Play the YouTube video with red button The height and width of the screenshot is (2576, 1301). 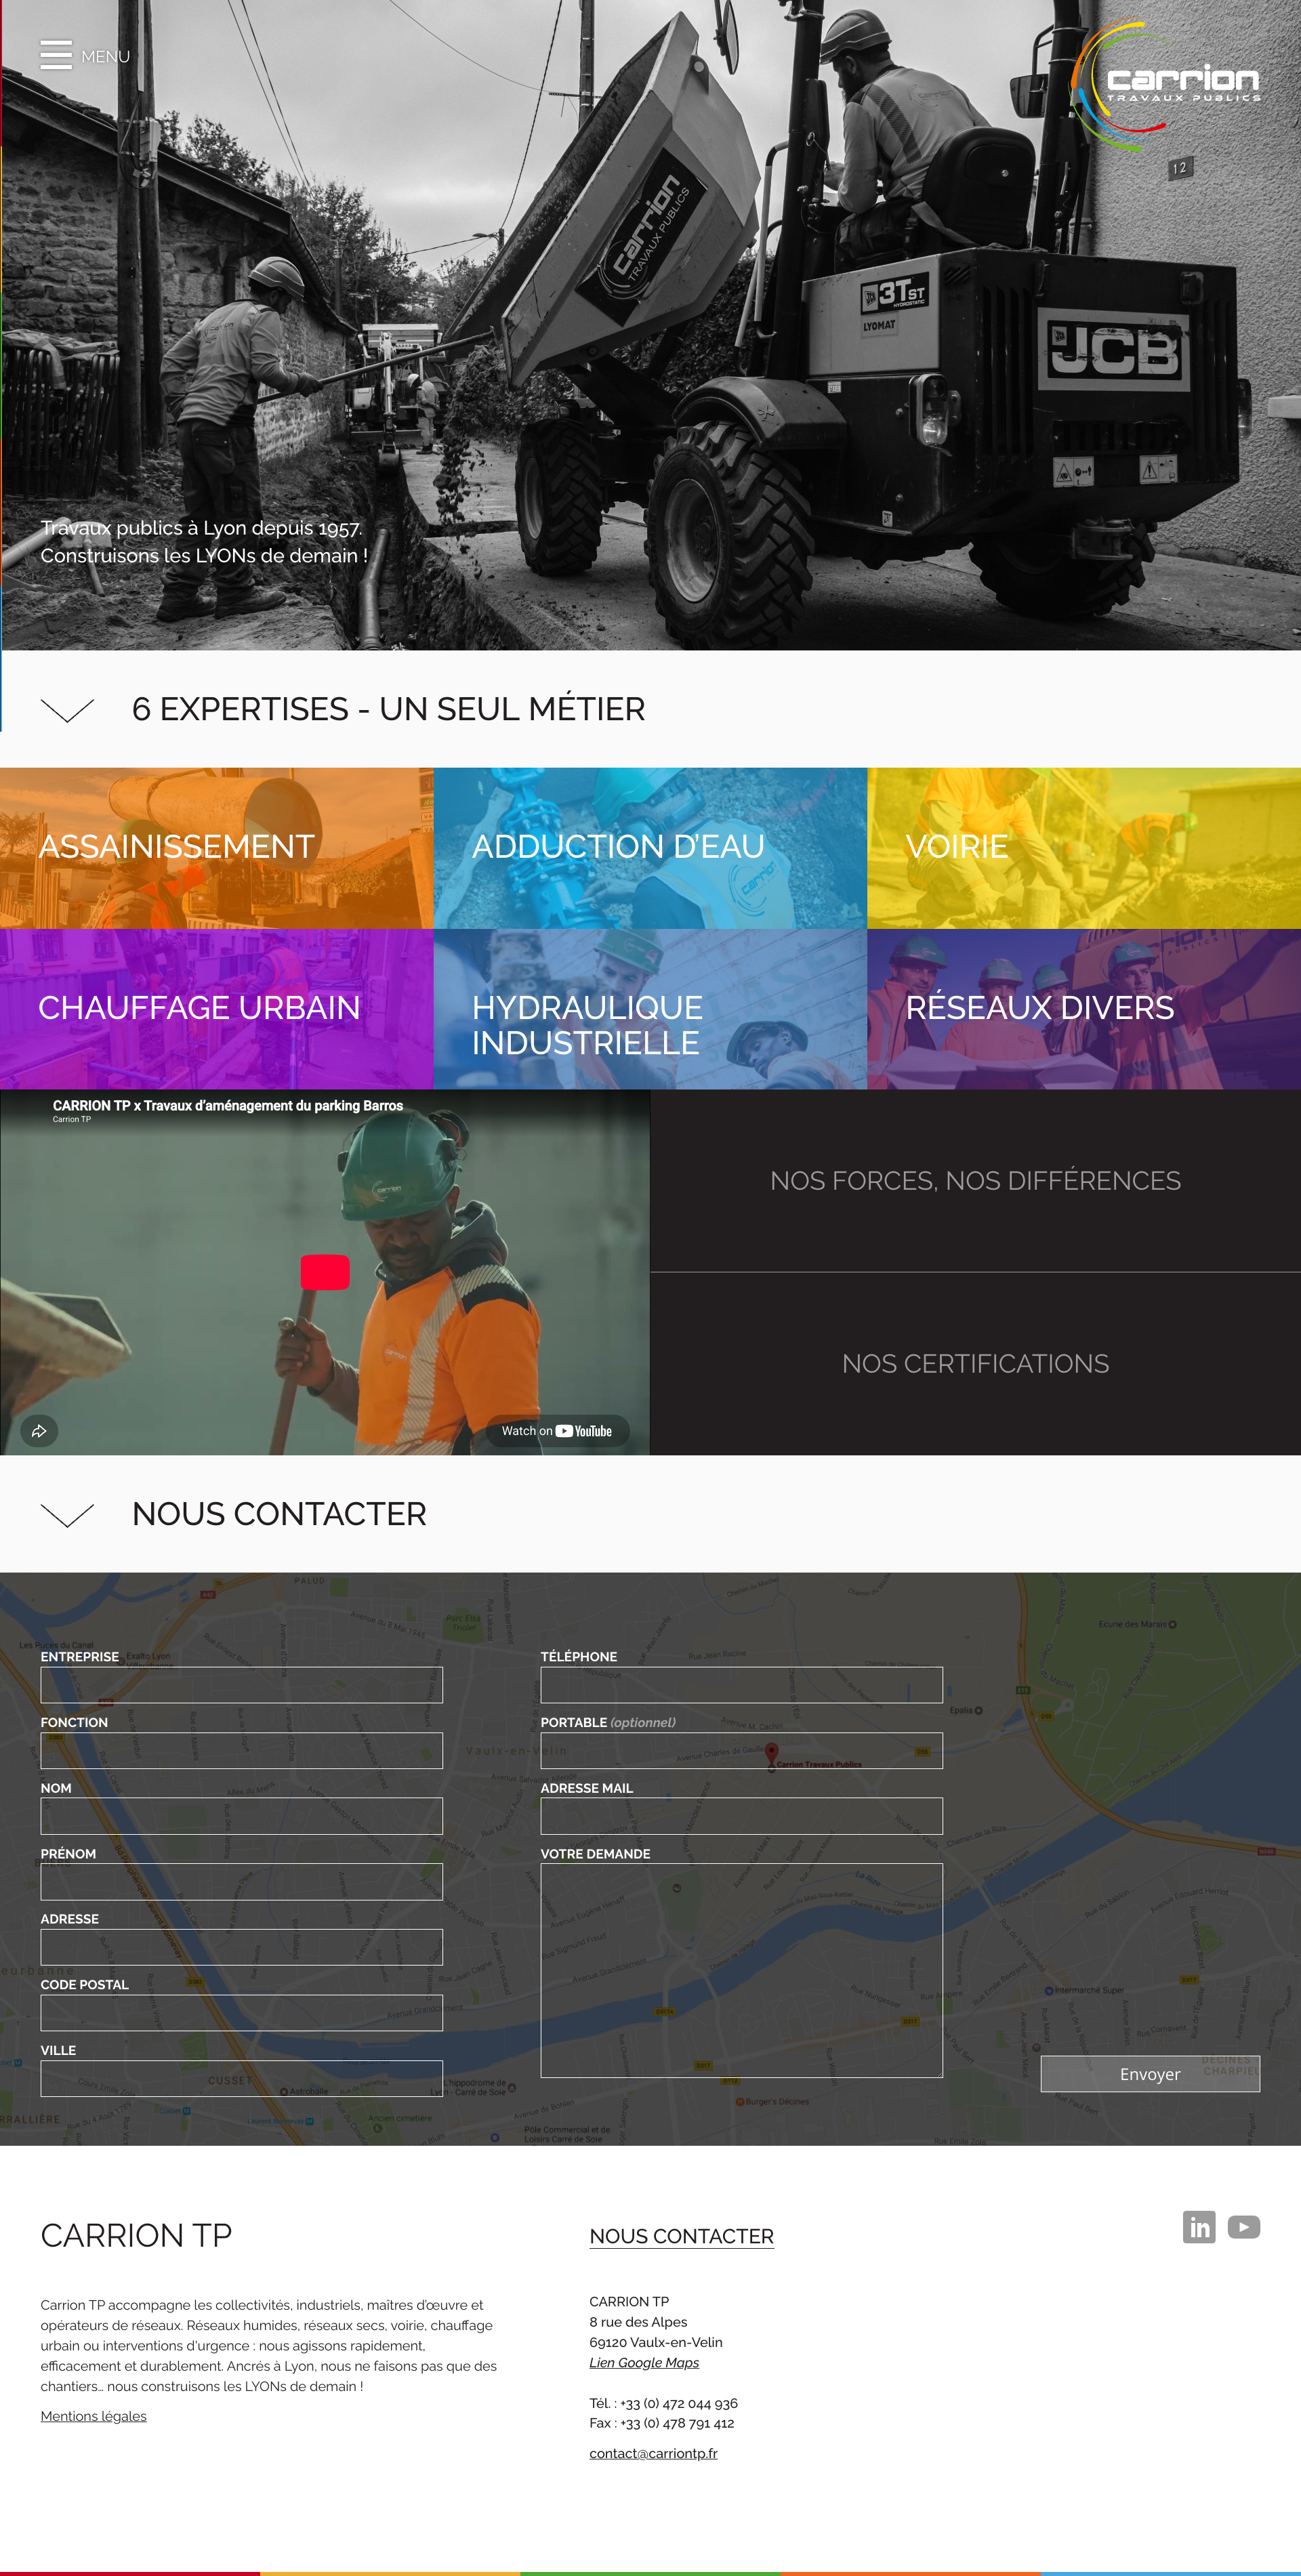coord(325,1272)
